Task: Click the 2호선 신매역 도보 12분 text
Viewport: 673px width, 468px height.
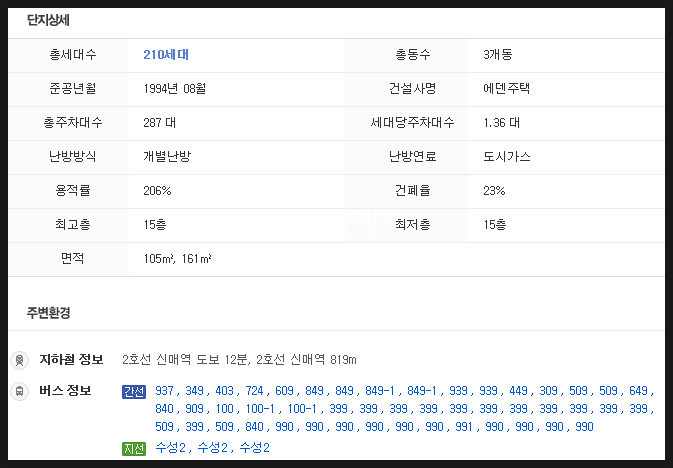Action: (x=185, y=359)
